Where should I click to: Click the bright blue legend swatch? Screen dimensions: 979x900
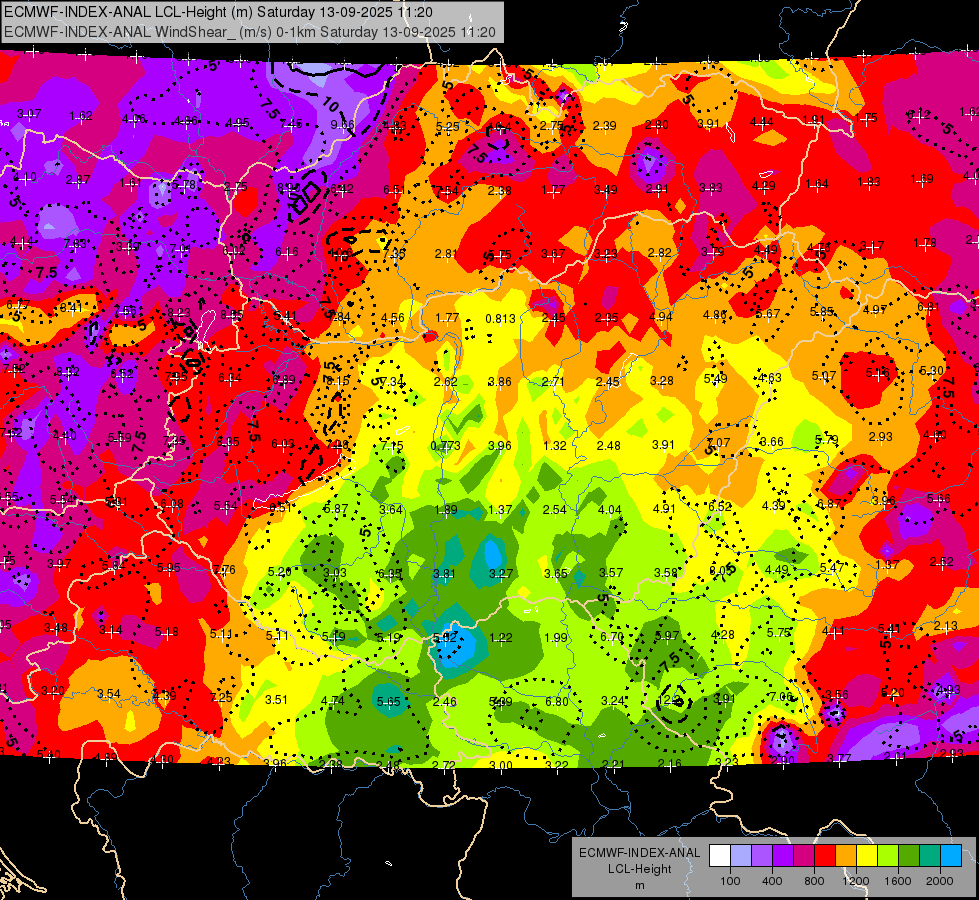tap(951, 856)
